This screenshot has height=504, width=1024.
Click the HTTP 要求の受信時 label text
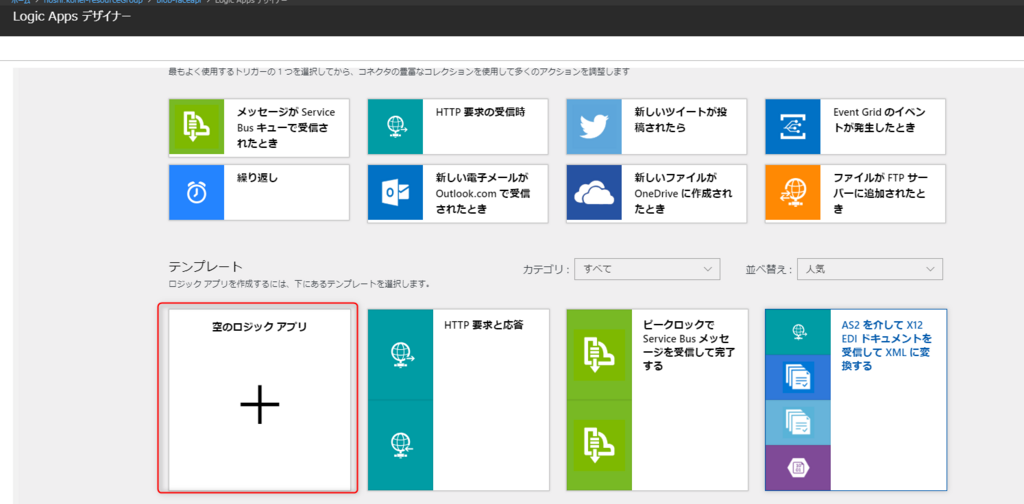pos(480,112)
